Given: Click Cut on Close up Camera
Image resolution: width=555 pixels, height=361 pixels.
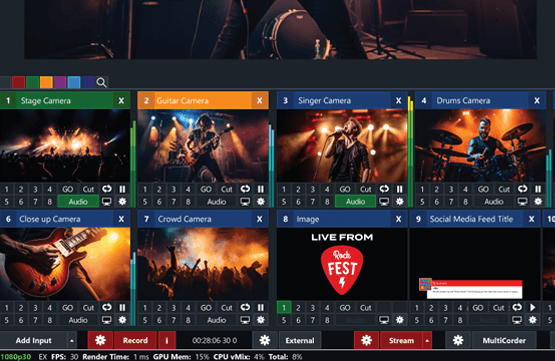Looking at the screenshot, I should tap(88, 308).
